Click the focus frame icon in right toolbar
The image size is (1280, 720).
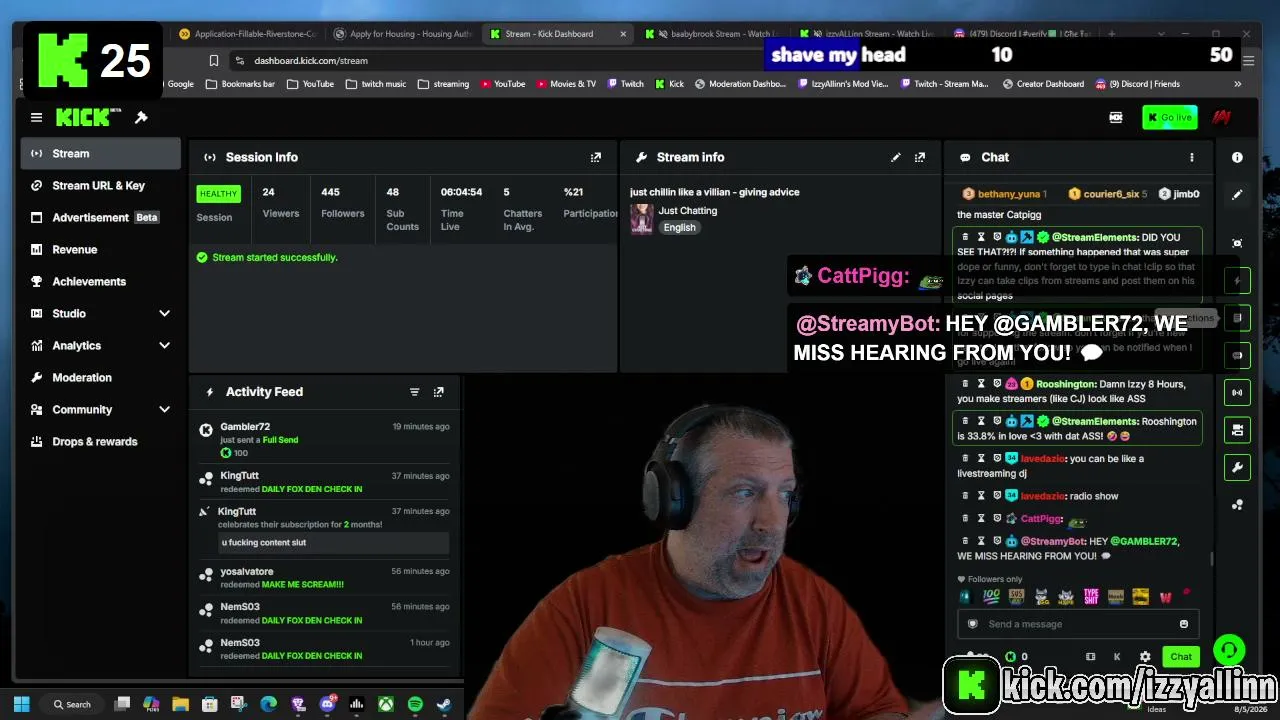[1237, 243]
